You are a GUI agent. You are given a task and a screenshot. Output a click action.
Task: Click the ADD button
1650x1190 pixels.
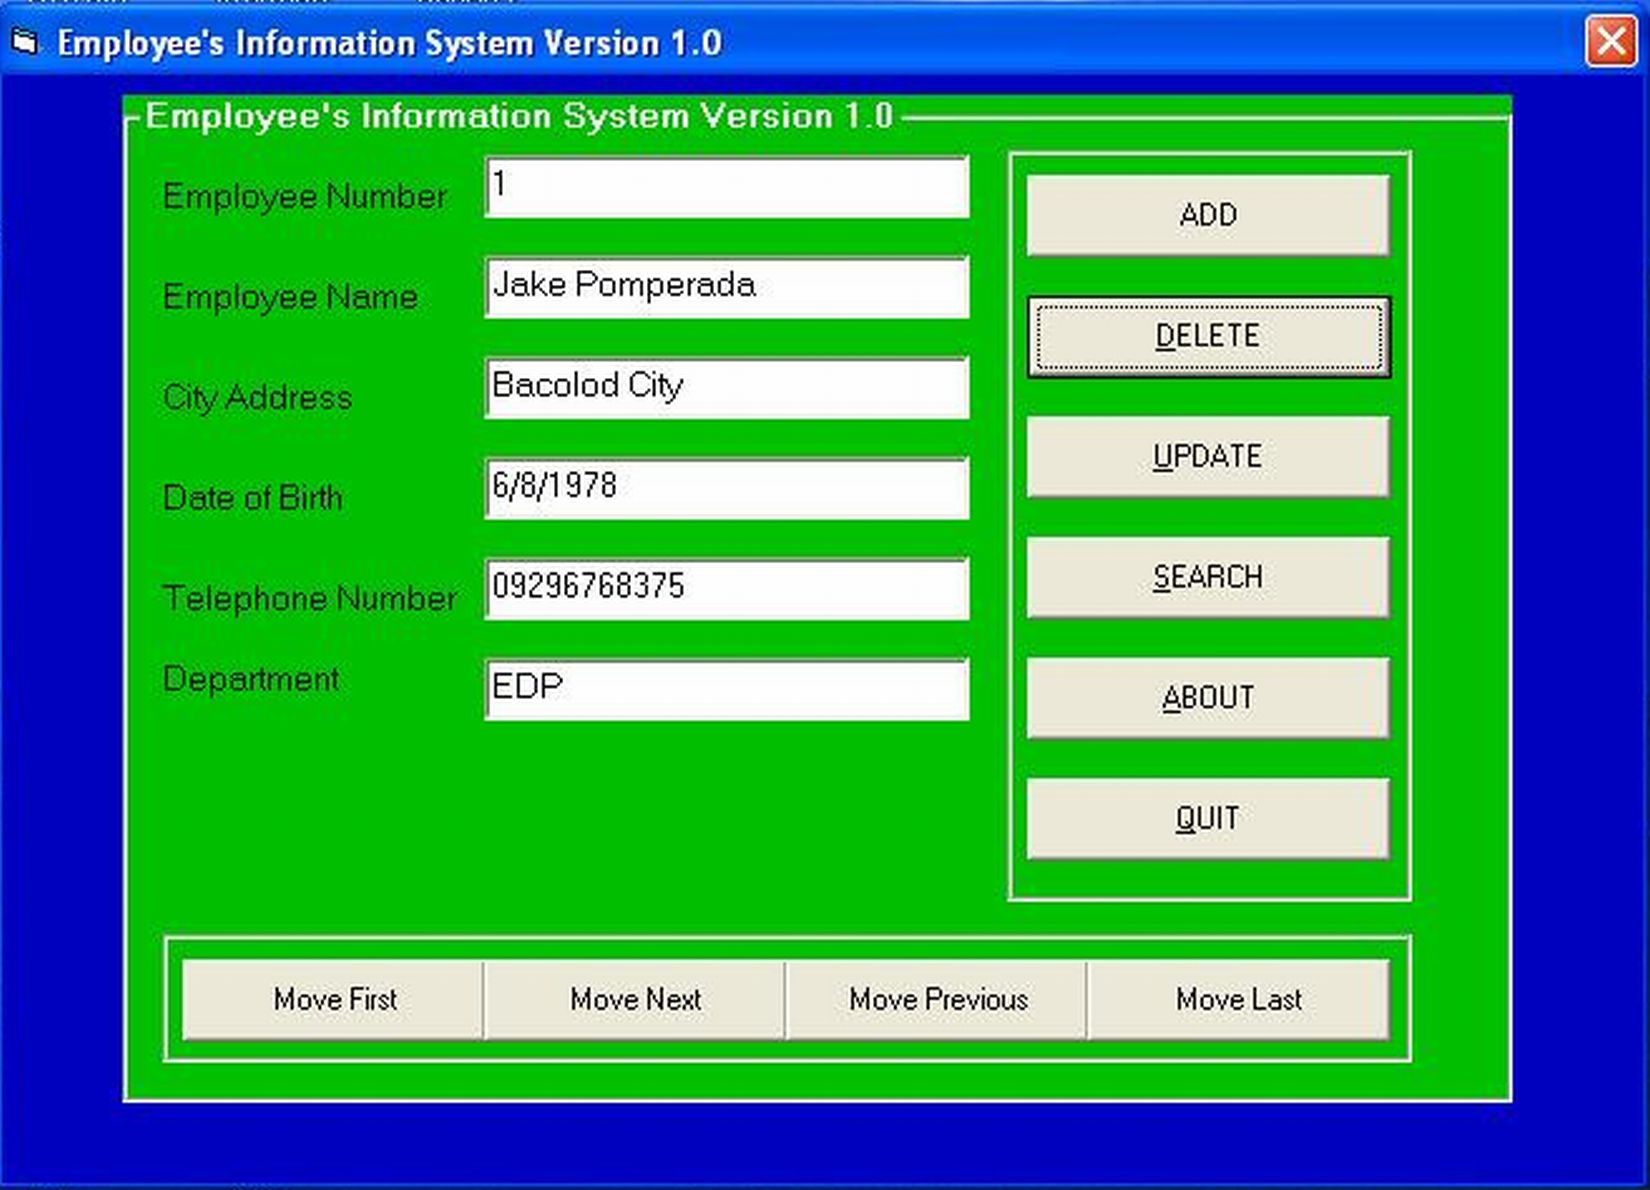tap(1207, 214)
